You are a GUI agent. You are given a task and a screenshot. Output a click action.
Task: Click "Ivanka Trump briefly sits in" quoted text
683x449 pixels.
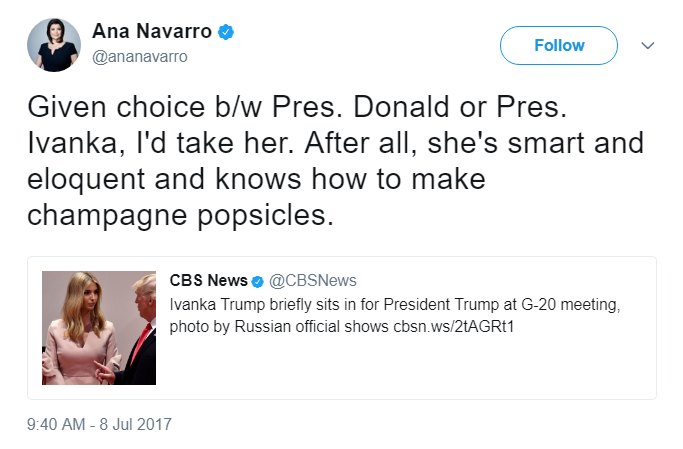(260, 305)
